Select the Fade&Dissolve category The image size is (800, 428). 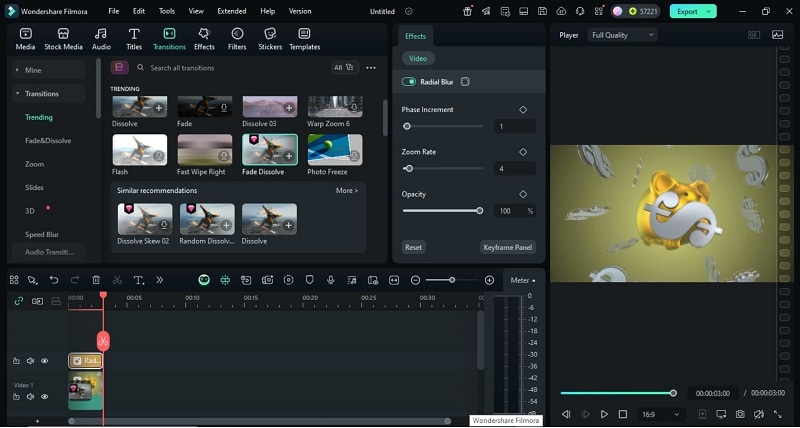[48, 141]
